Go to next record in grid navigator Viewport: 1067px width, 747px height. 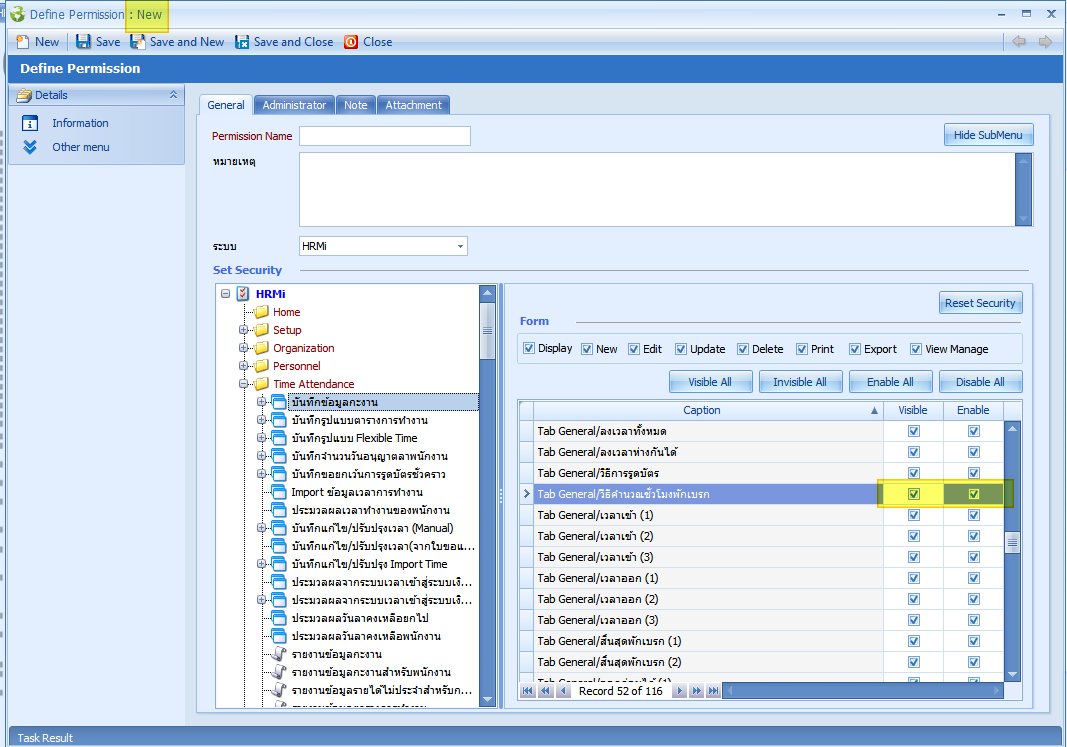[680, 691]
